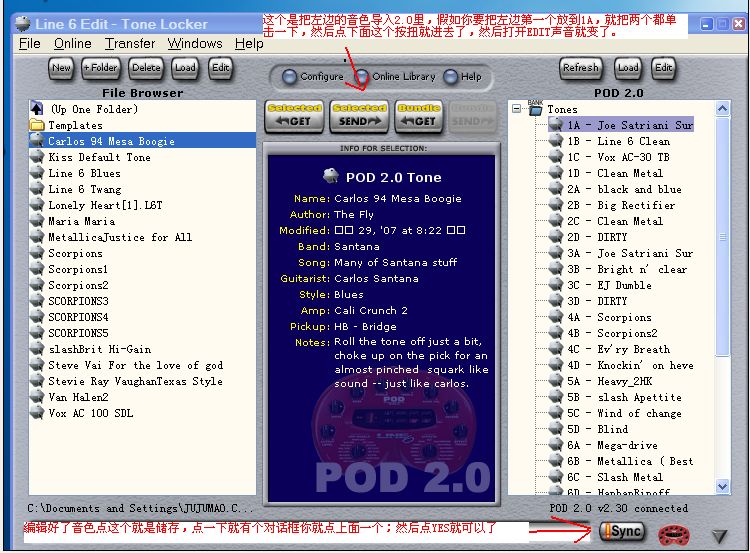The width and height of the screenshot is (750, 553).
Task: Open the Online menu
Action: pyautogui.click(x=73, y=44)
